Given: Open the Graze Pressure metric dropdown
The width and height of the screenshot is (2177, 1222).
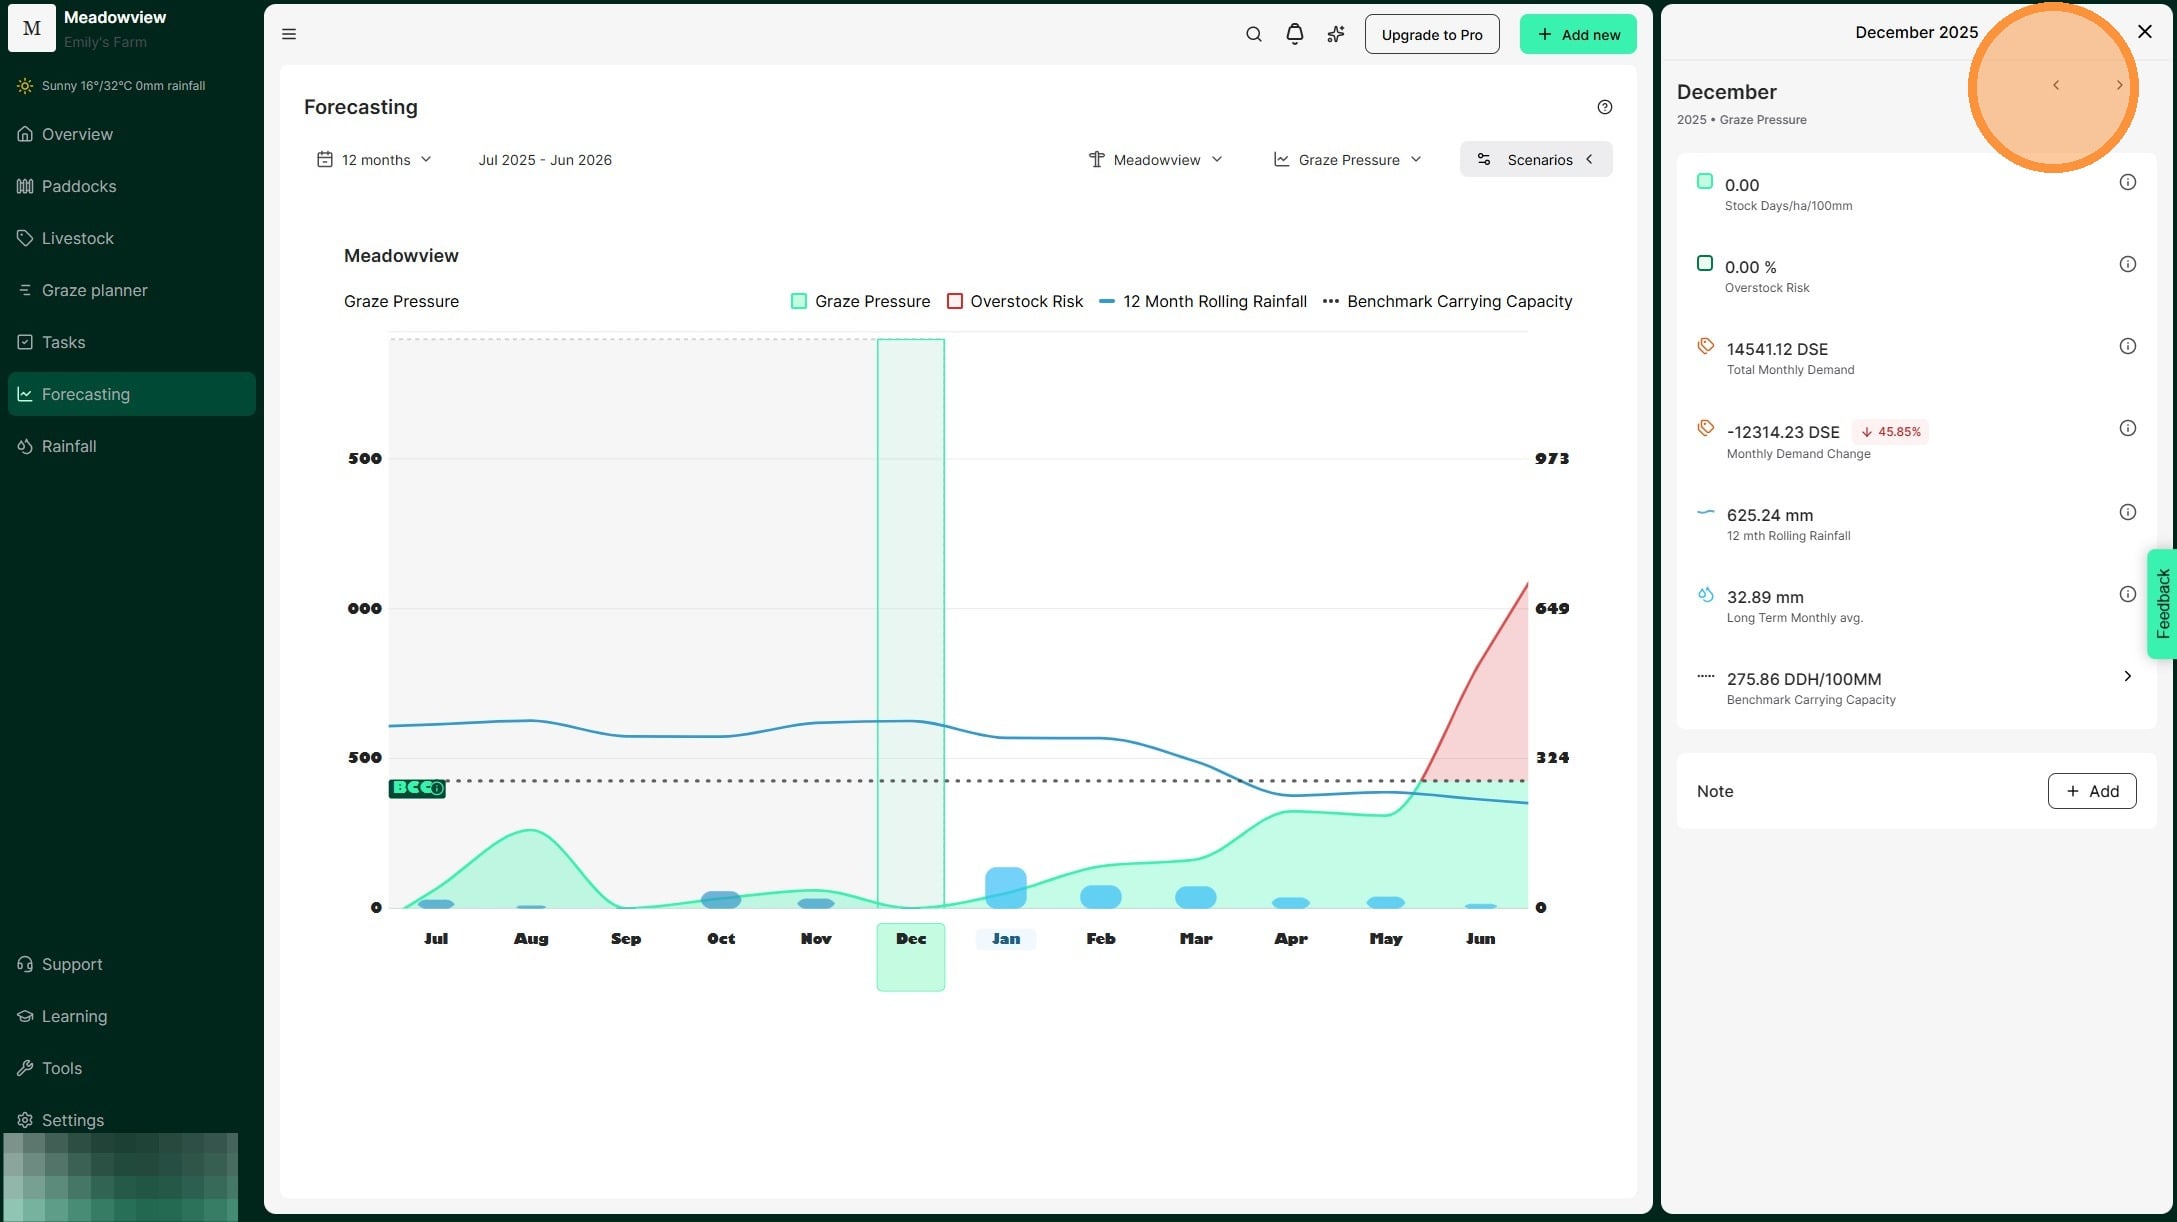Looking at the screenshot, I should point(1347,160).
